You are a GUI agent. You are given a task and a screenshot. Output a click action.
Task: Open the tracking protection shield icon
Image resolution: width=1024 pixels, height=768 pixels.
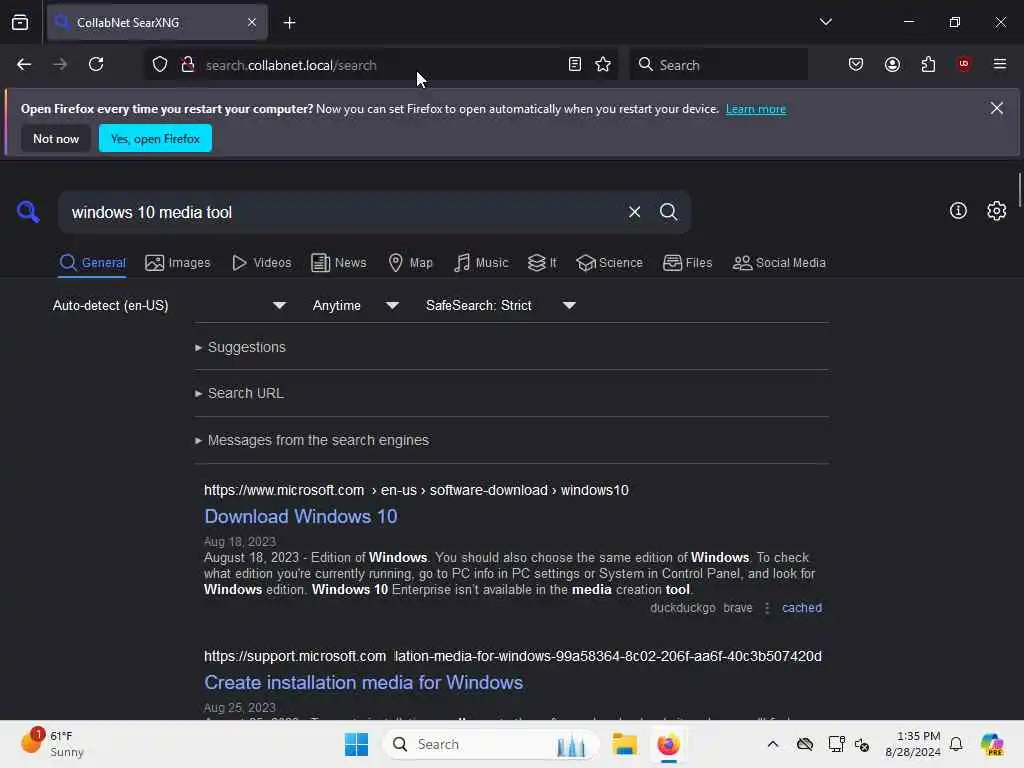[x=160, y=65]
